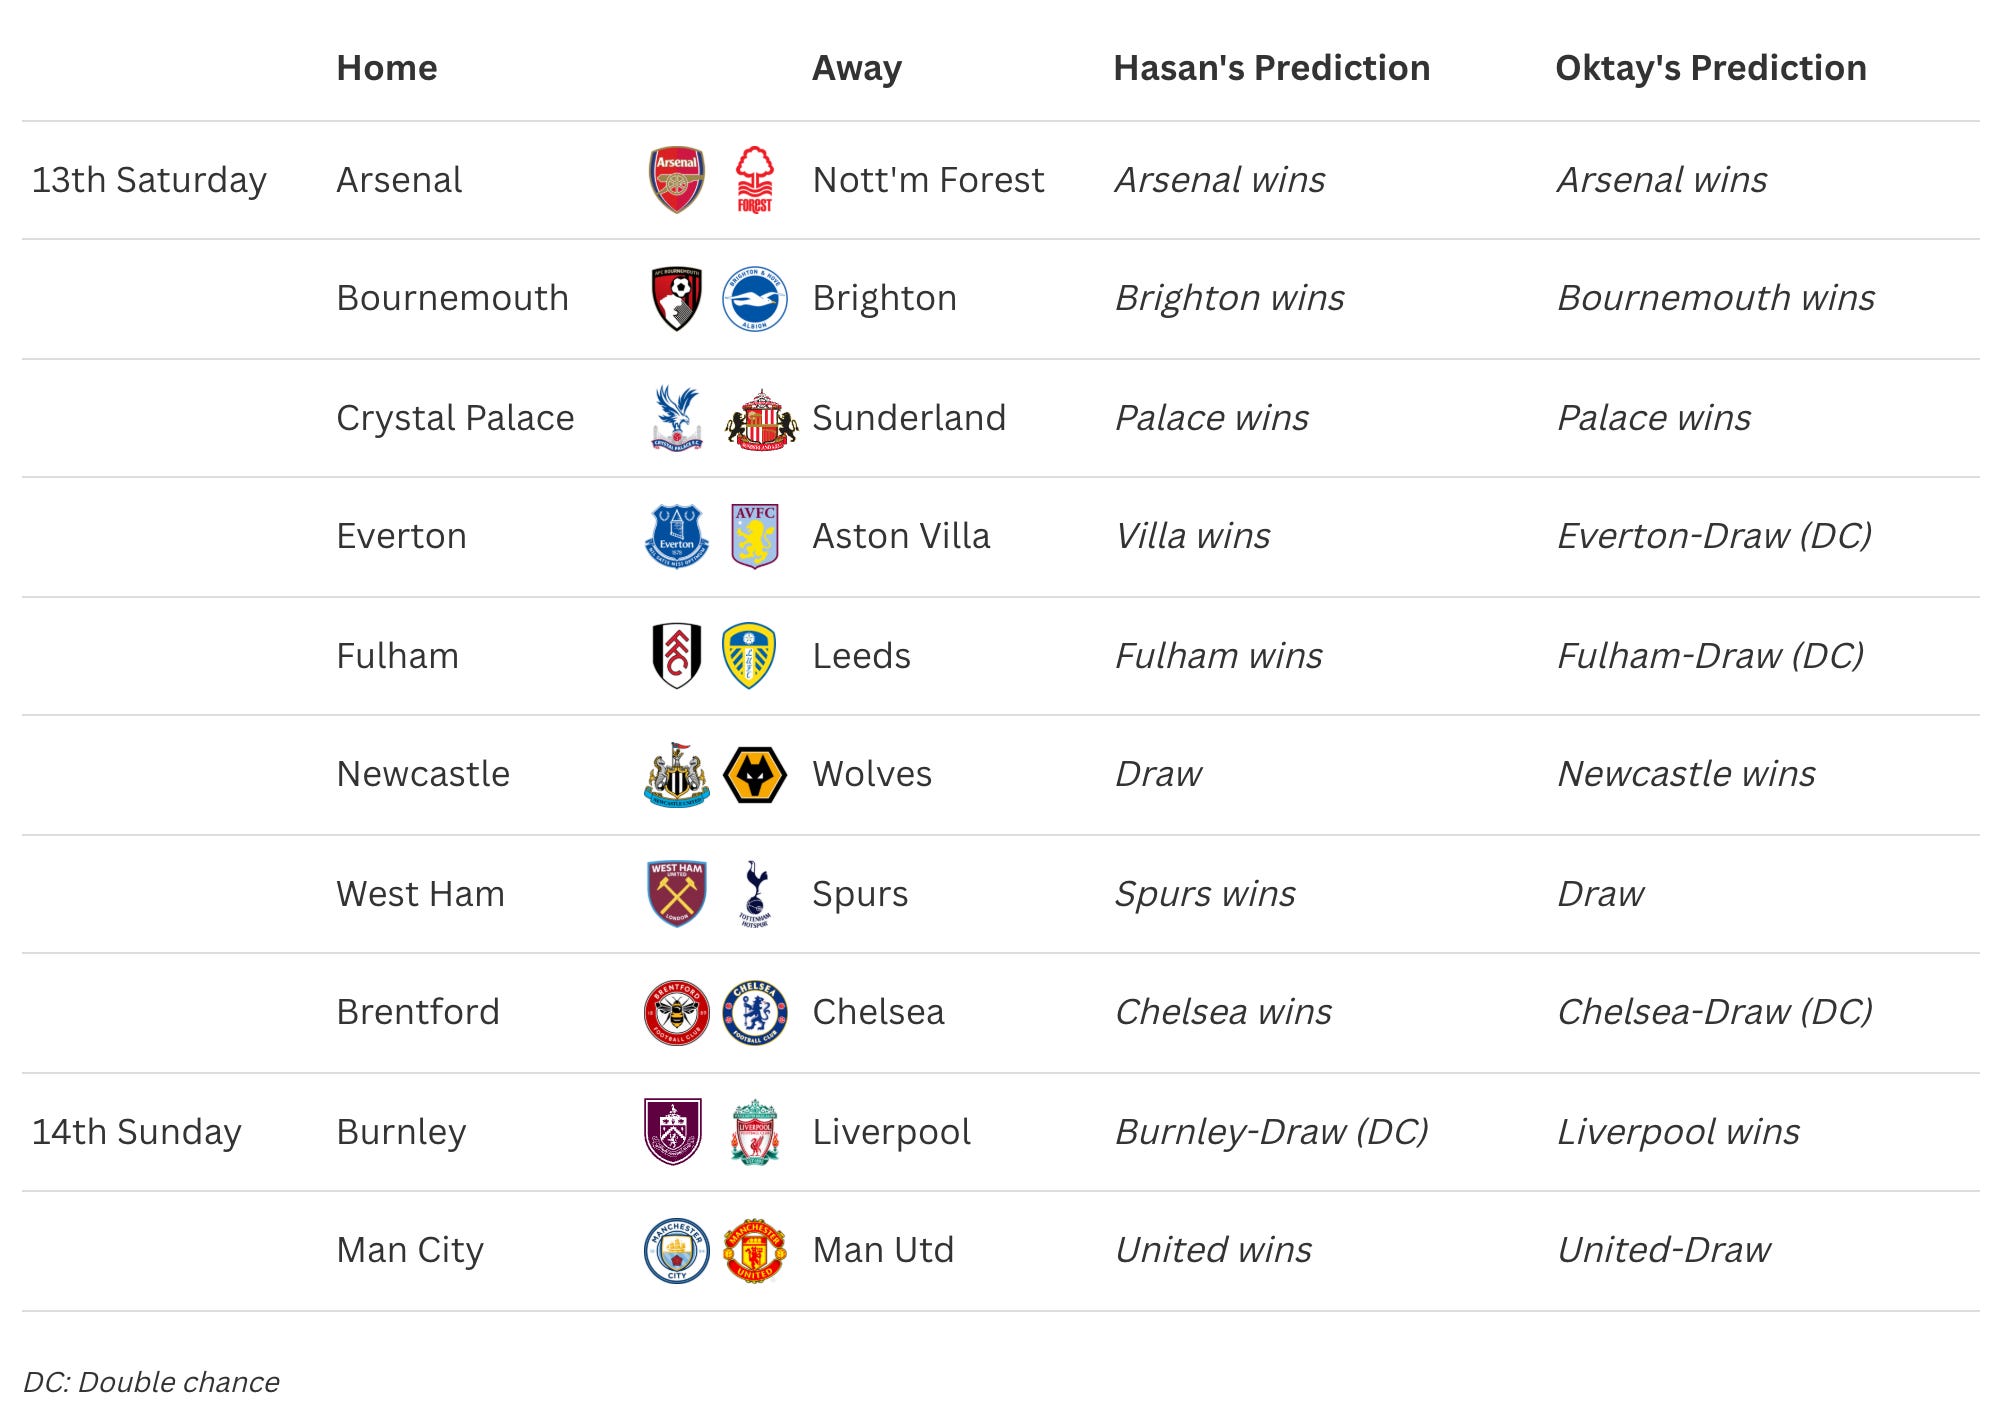The image size is (2000, 1420).
Task: Click the Bournemouth home team name
Action: [x=452, y=298]
